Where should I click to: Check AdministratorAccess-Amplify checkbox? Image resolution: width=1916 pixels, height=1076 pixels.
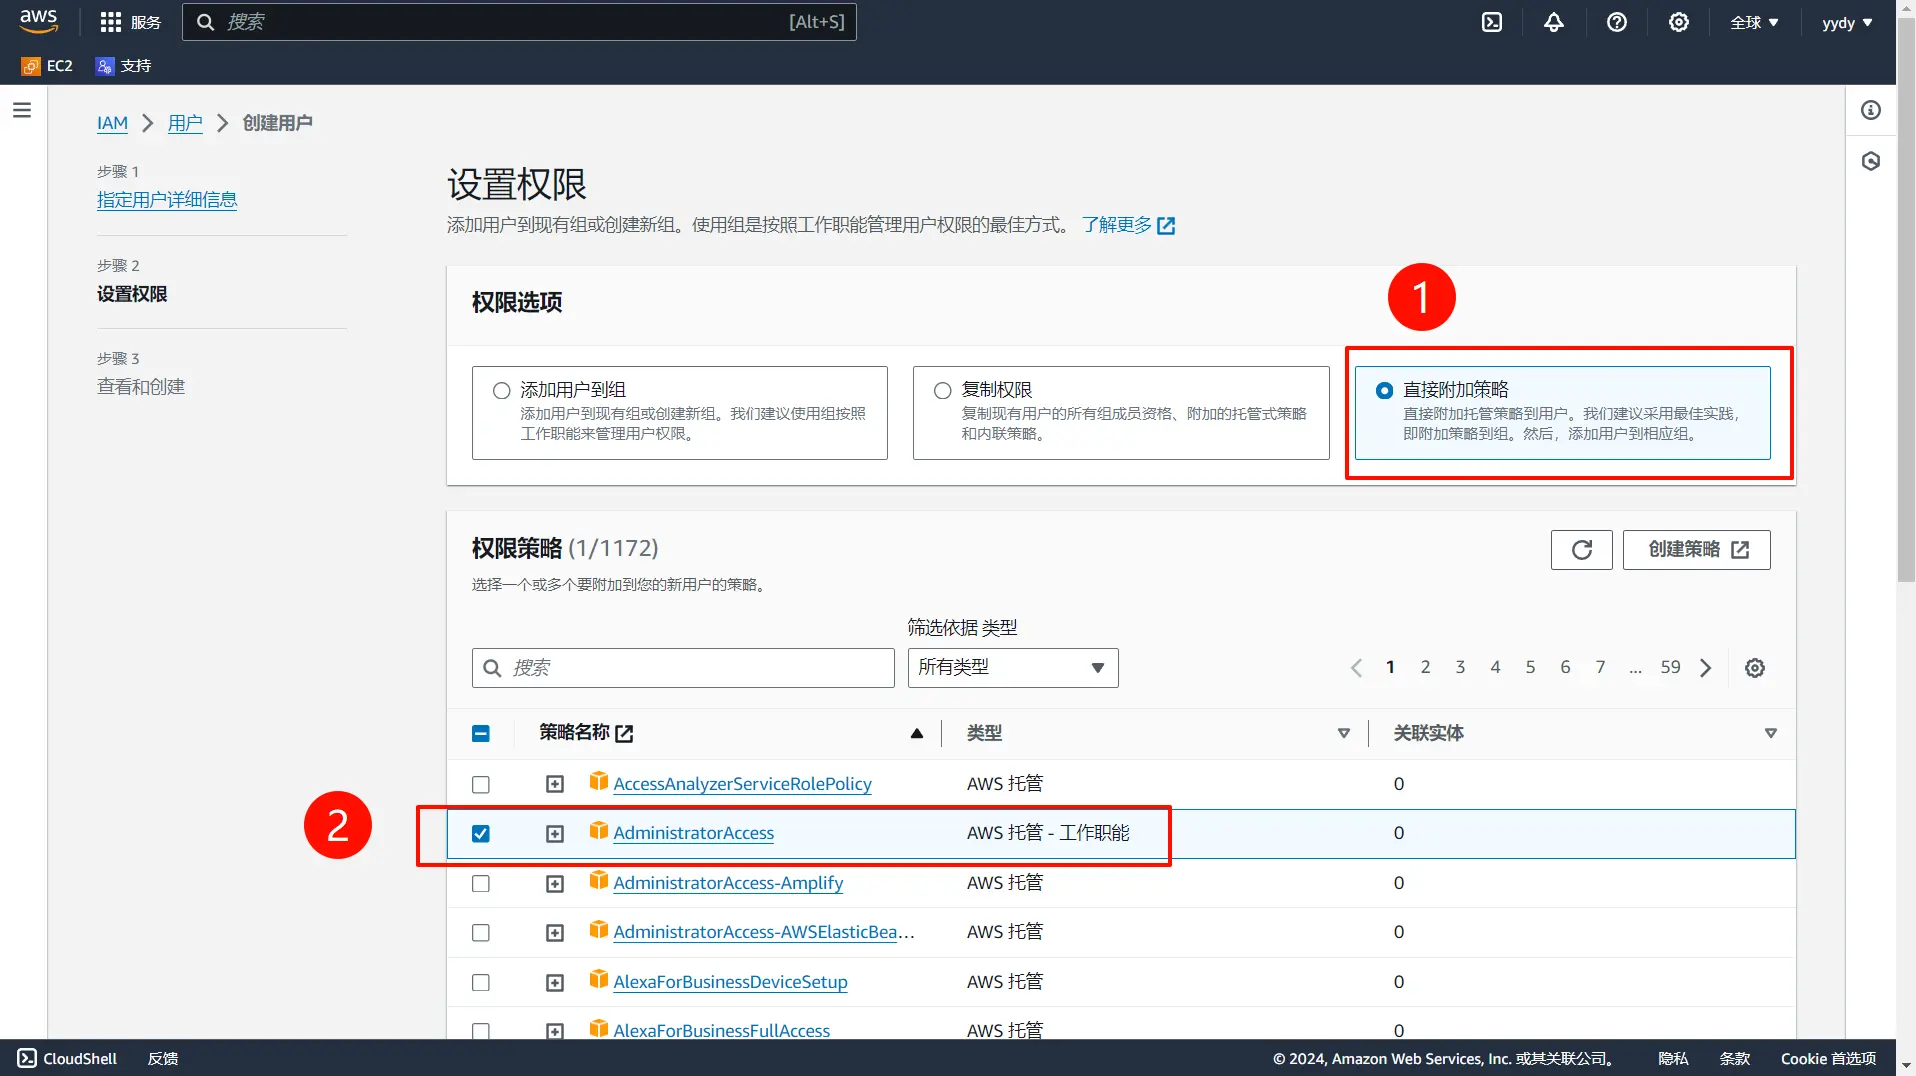tap(481, 884)
